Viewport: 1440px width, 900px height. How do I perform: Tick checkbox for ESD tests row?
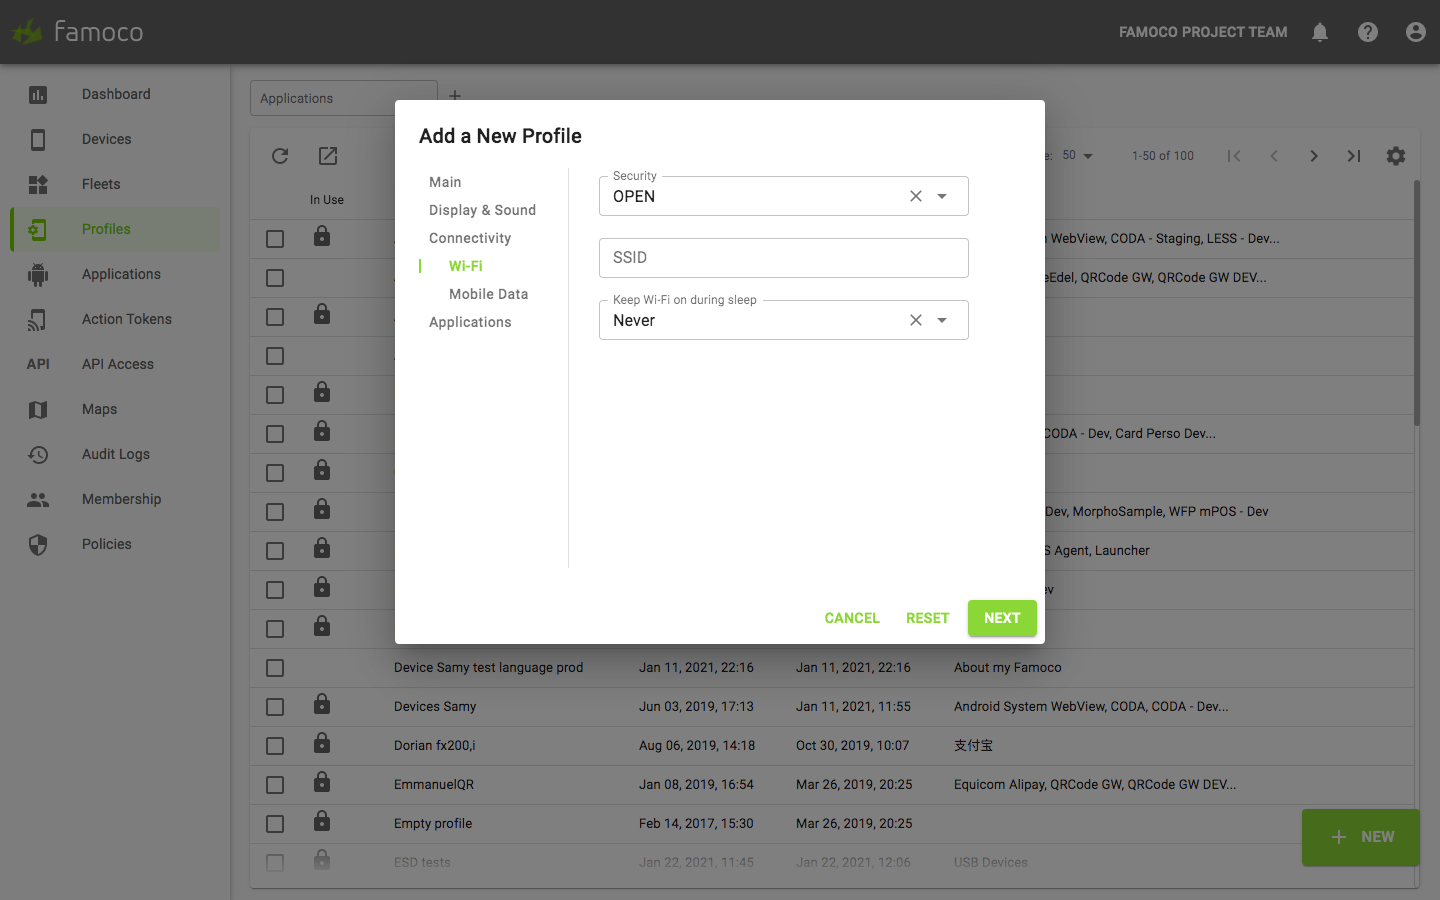pos(275,863)
